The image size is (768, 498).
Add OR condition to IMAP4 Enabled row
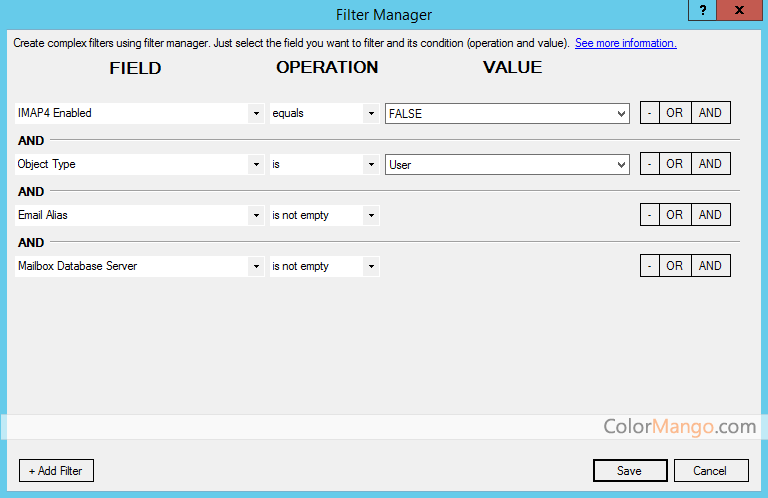tap(675, 113)
